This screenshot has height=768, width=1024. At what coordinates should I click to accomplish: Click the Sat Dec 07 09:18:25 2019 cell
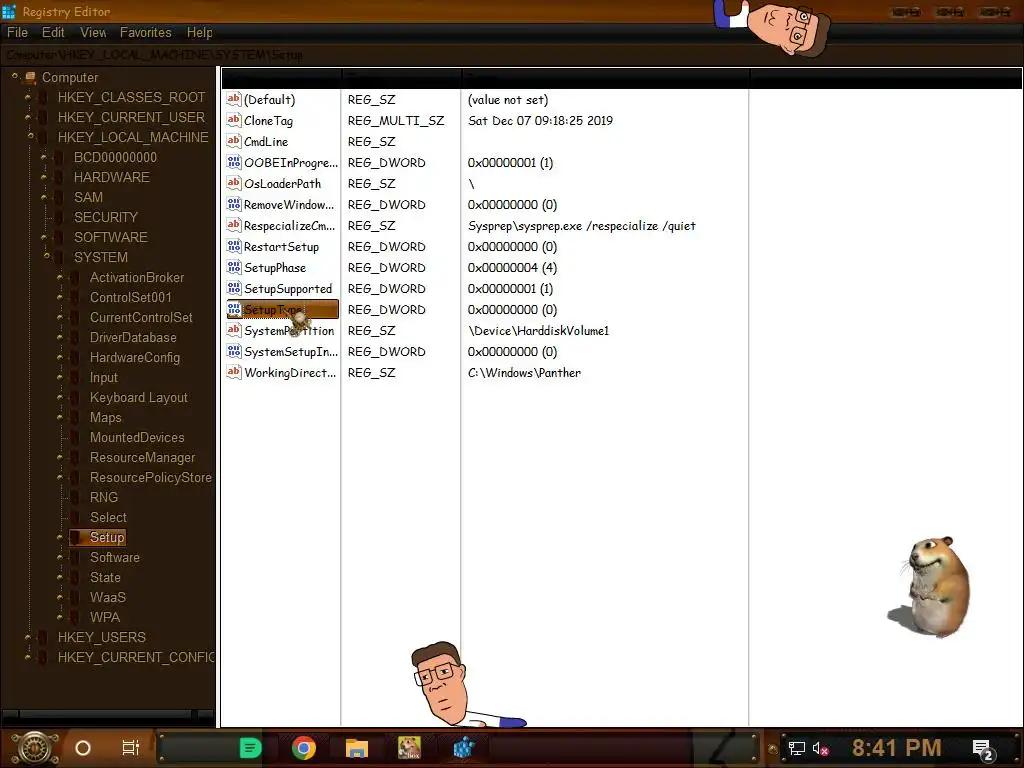point(540,121)
